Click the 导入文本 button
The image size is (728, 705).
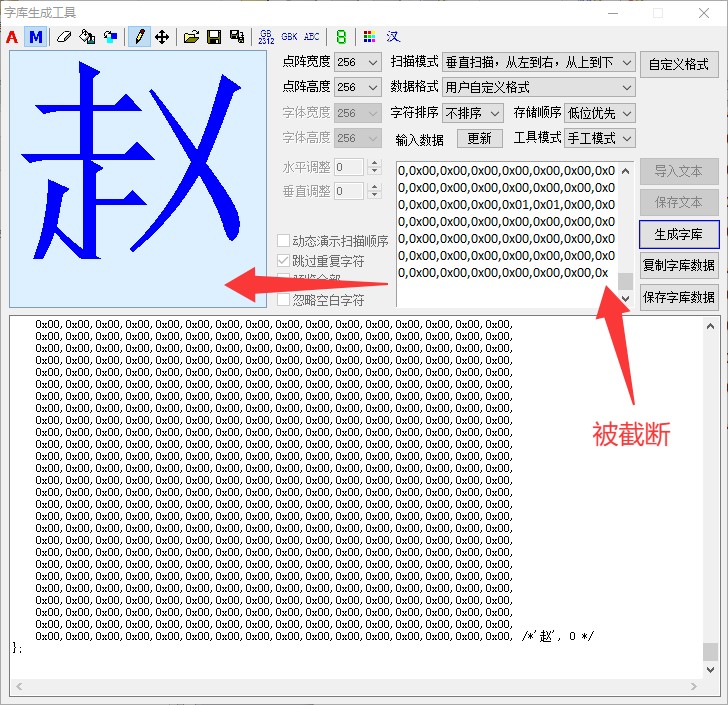[x=679, y=171]
